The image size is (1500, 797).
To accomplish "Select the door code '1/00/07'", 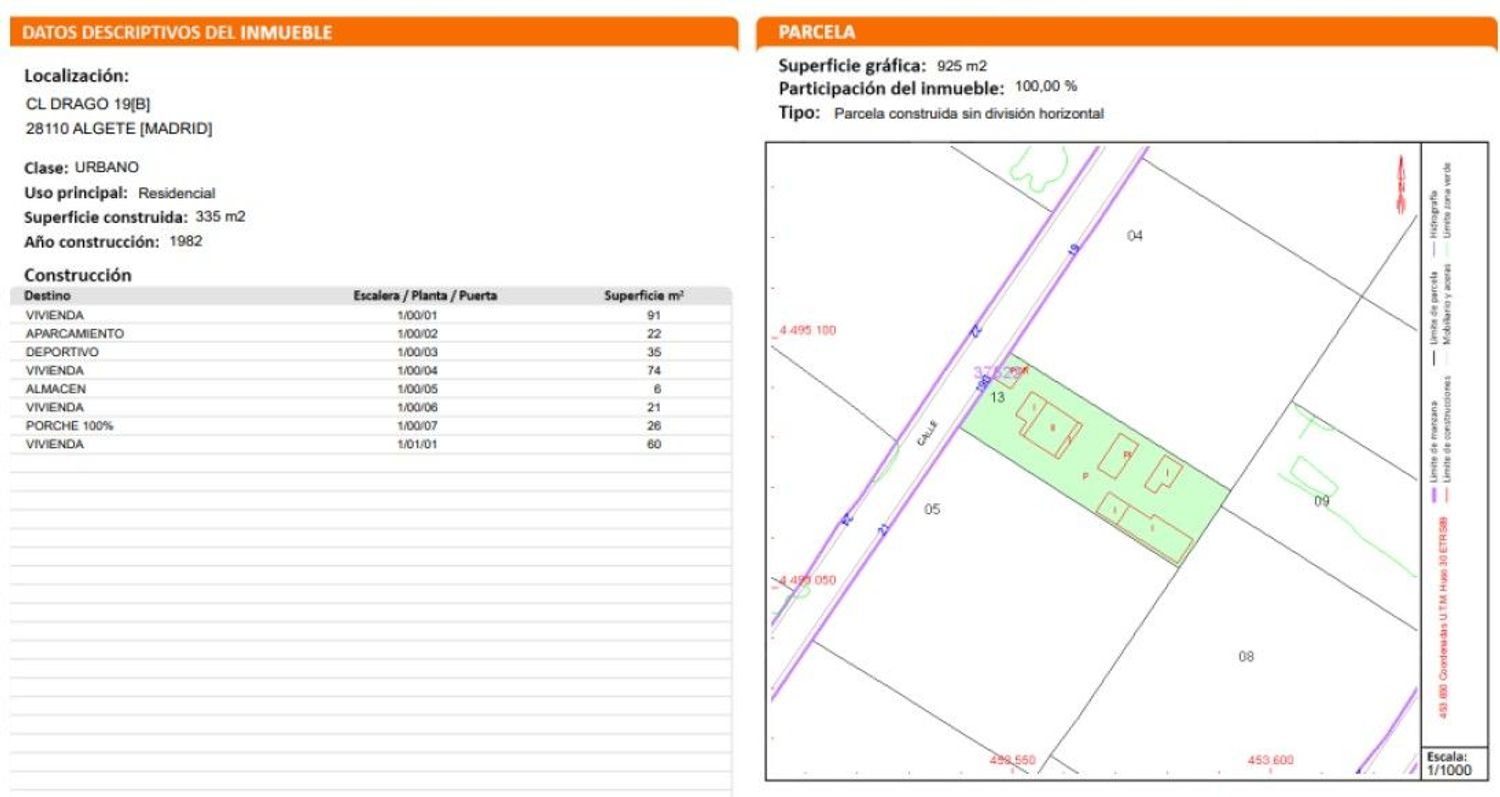I will 418,426.
